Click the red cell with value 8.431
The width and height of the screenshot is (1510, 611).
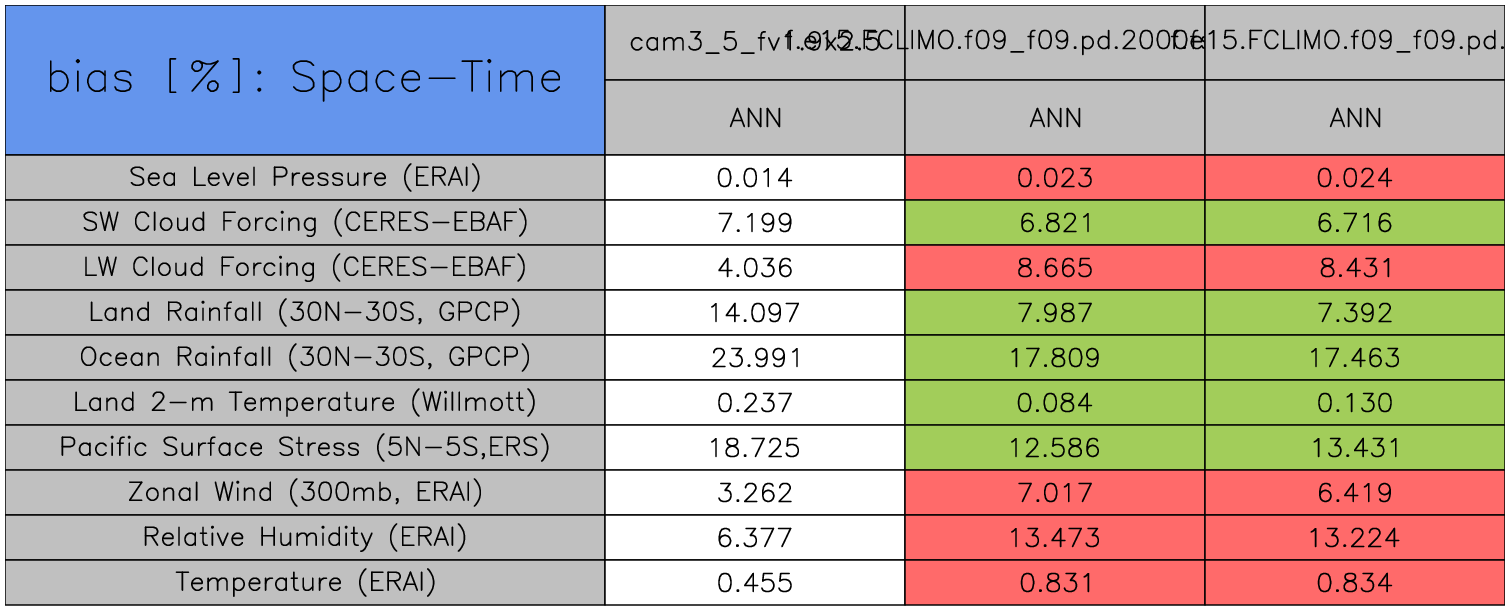(1355, 268)
